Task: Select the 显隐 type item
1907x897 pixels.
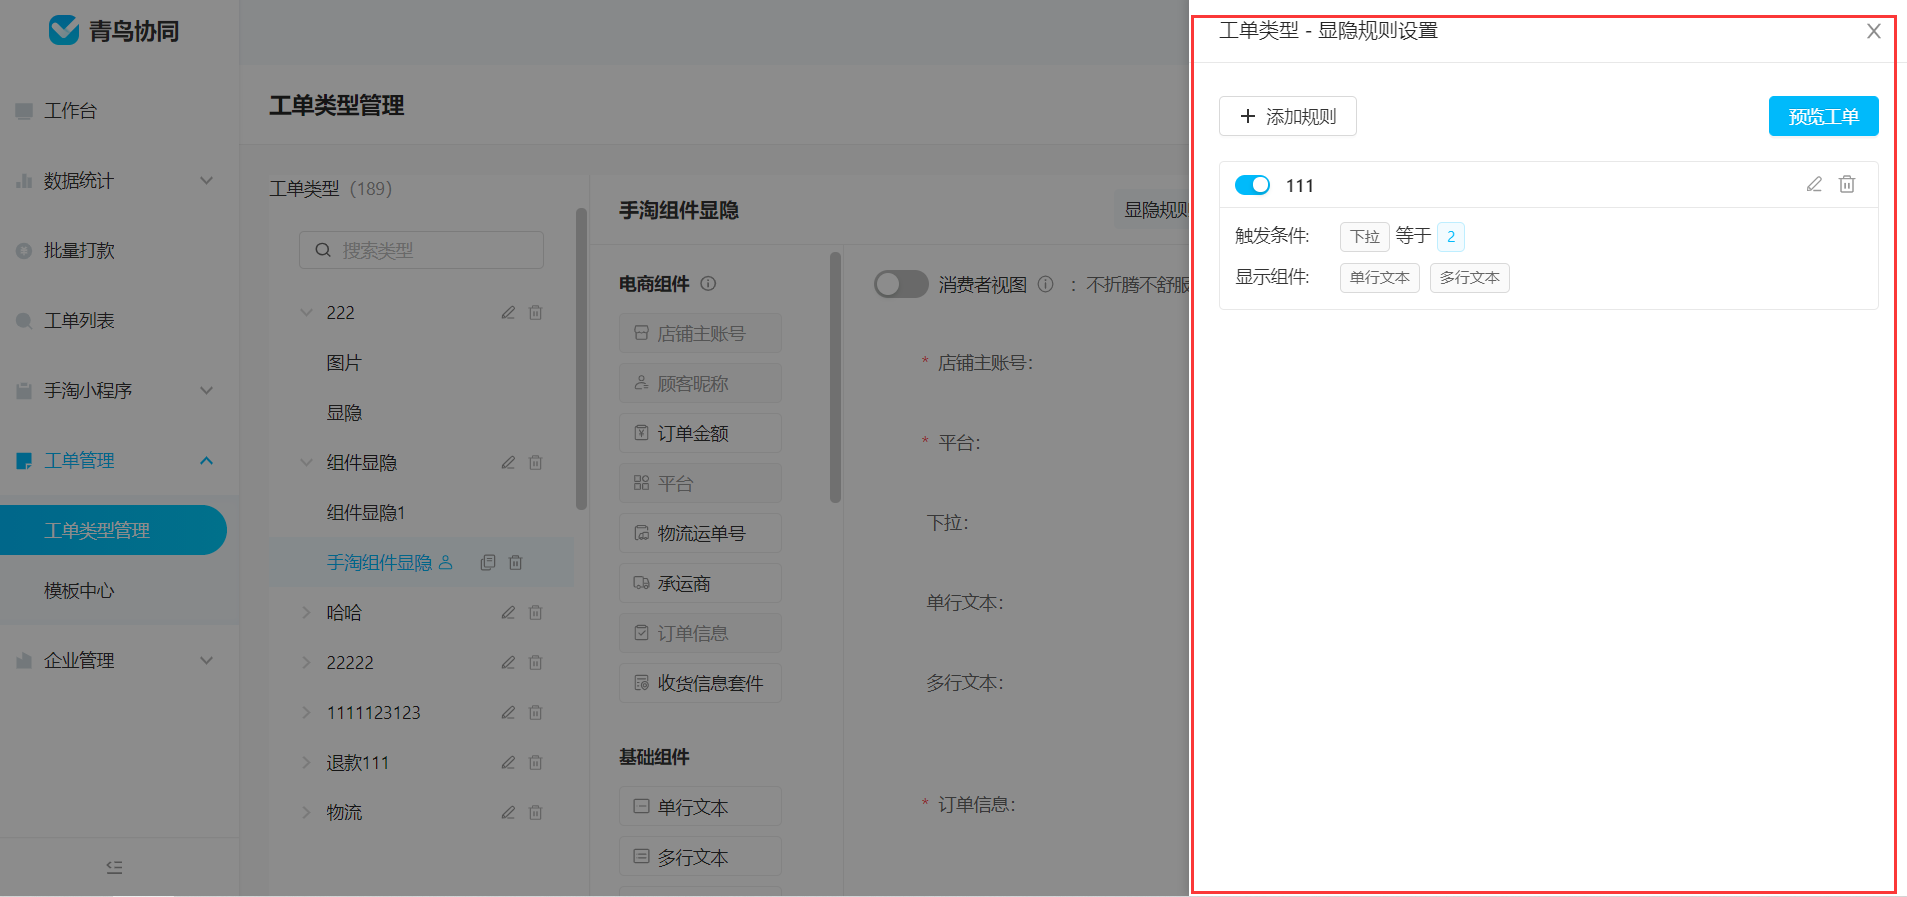Action: point(344,412)
